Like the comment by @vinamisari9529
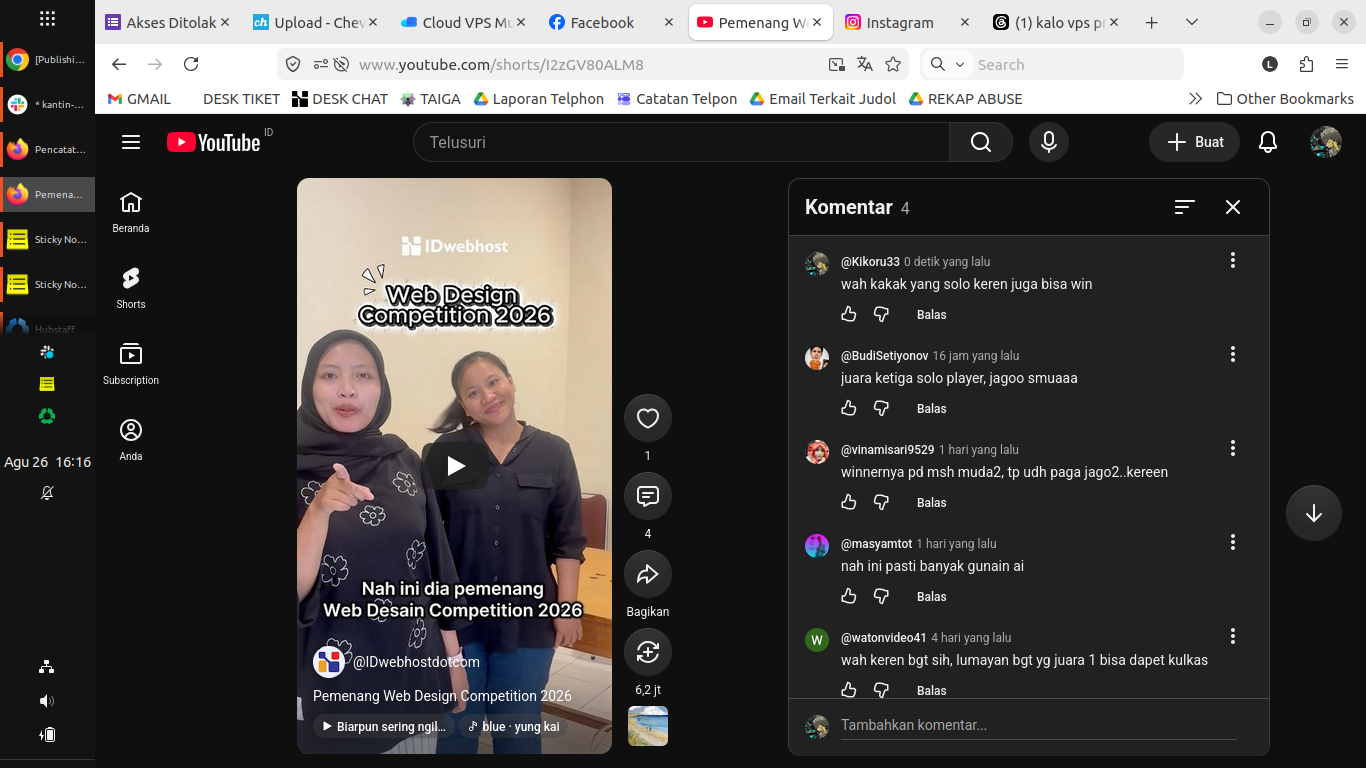Screen dimensions: 1366x768 pos(849,502)
